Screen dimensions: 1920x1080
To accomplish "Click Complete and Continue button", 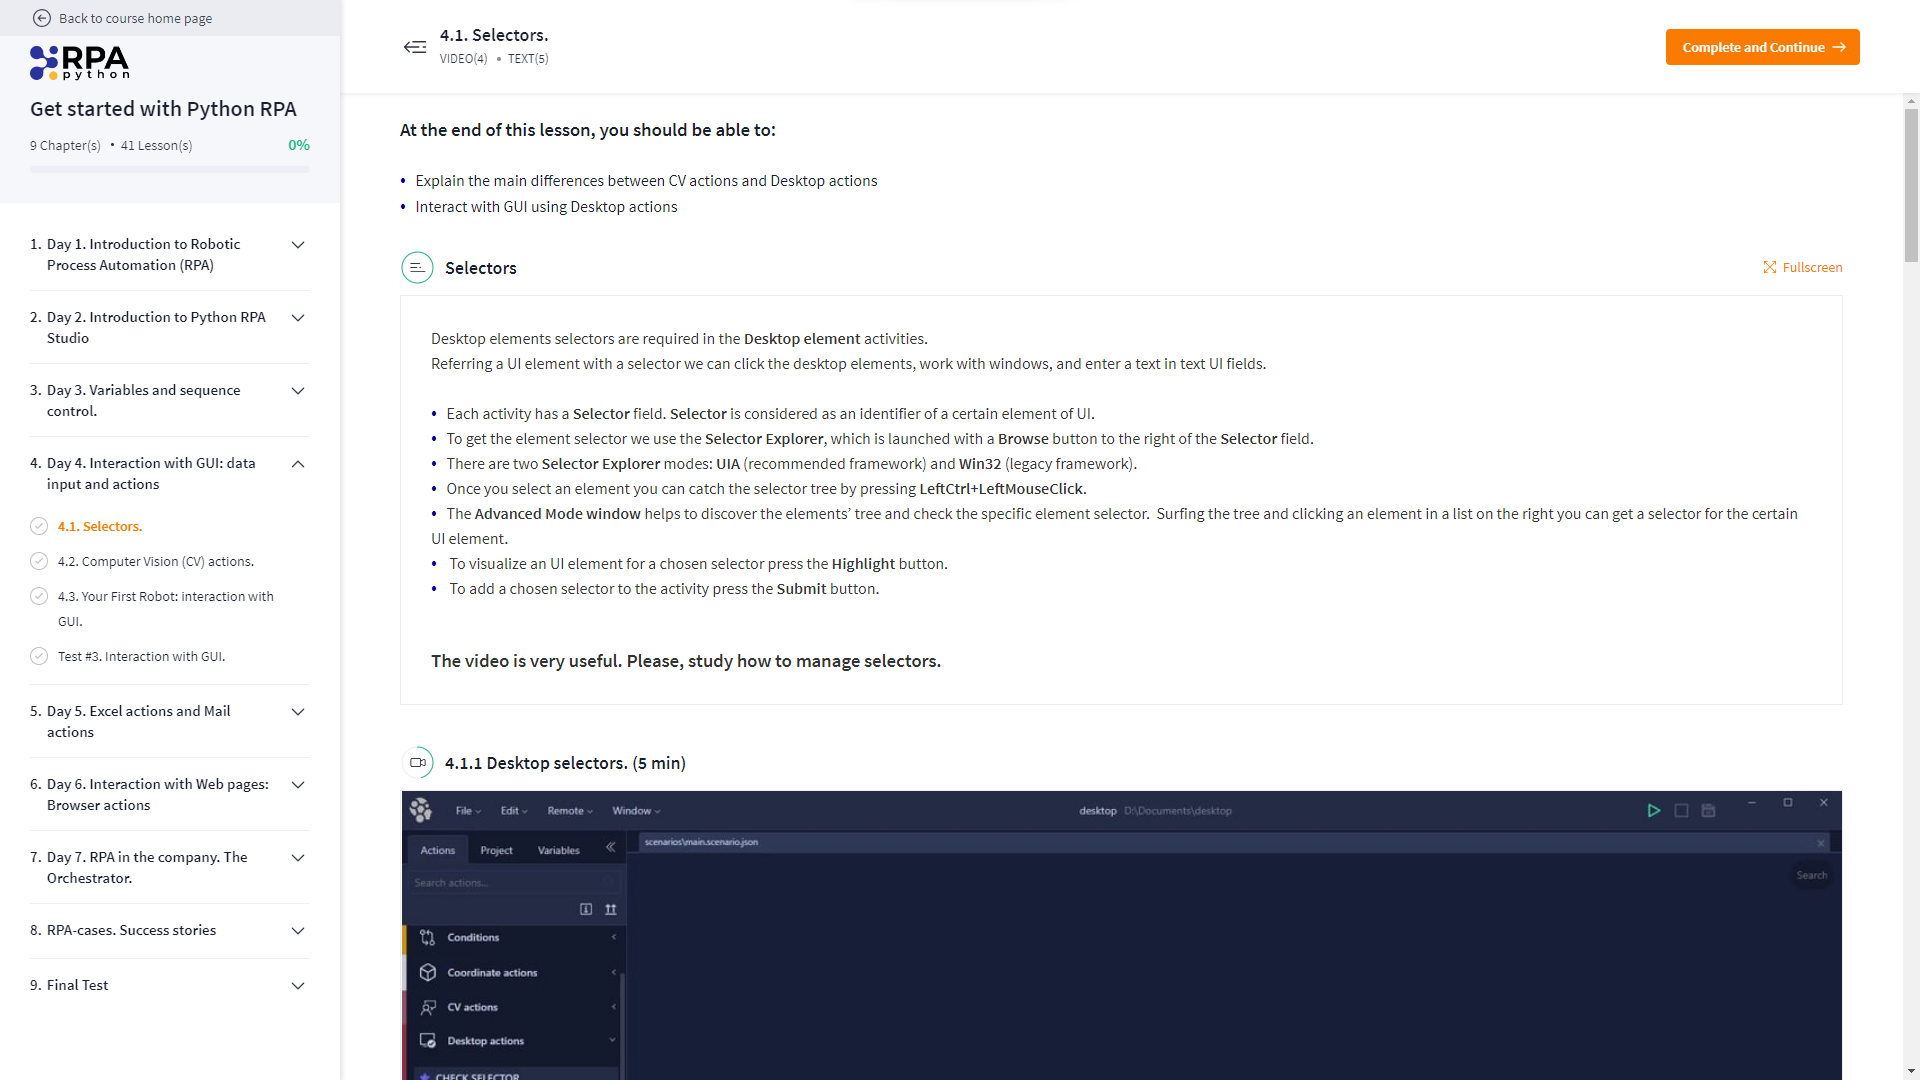I will pyautogui.click(x=1762, y=47).
